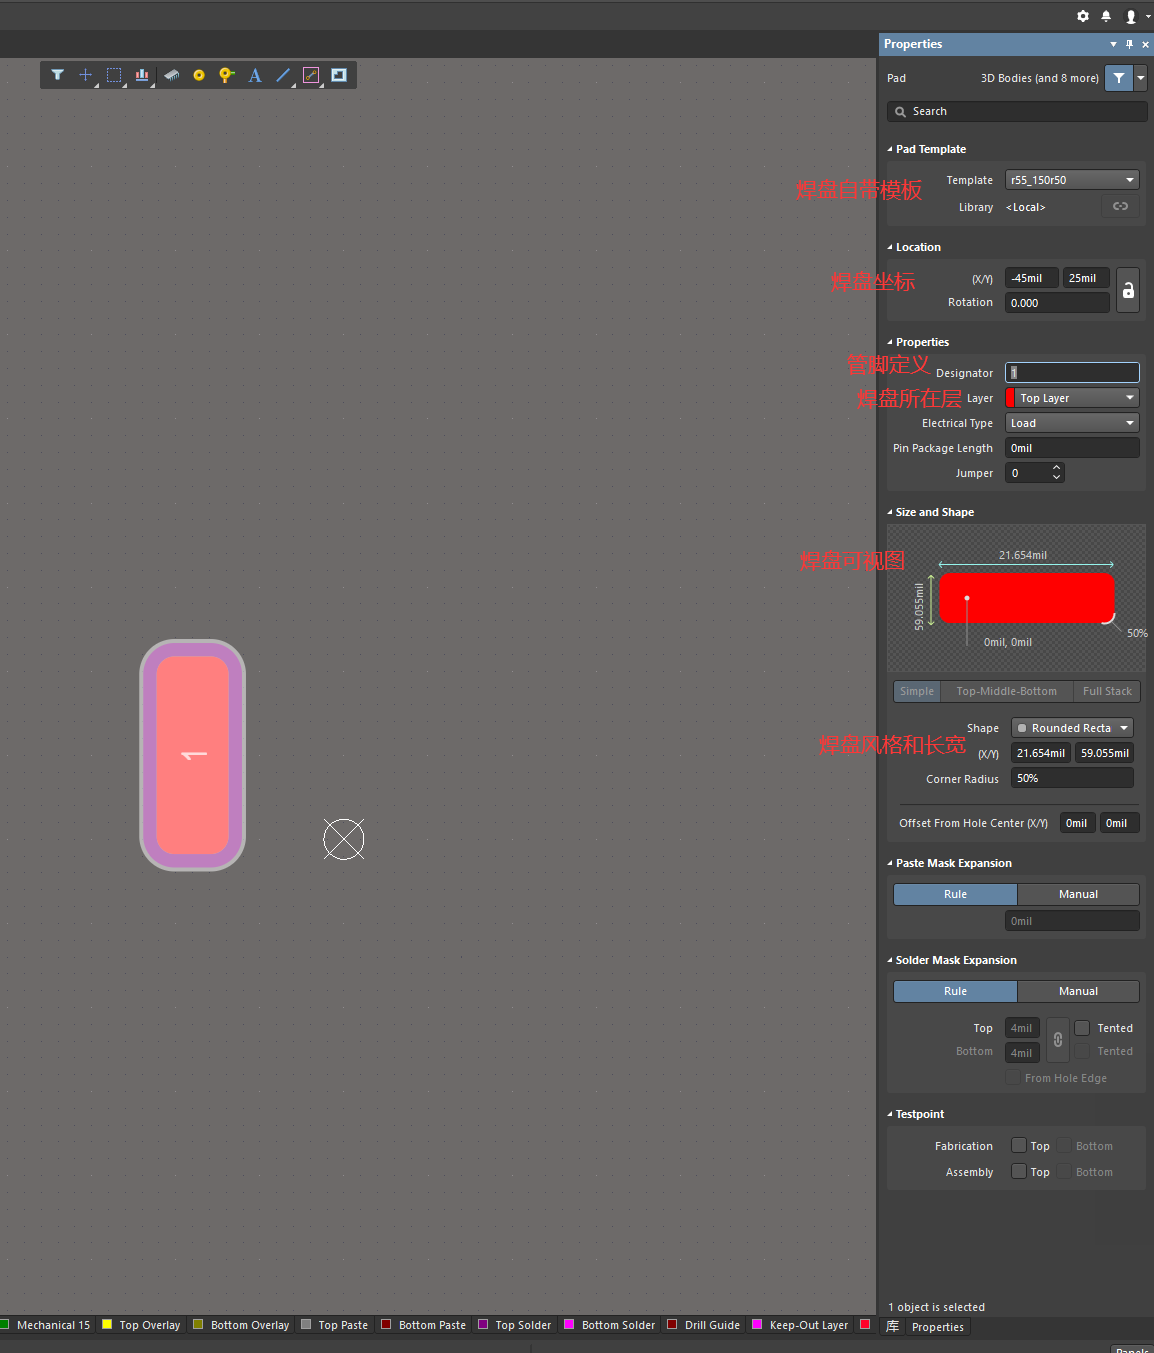Select the place keepout track tool
The height and width of the screenshot is (1353, 1154).
pos(311,75)
